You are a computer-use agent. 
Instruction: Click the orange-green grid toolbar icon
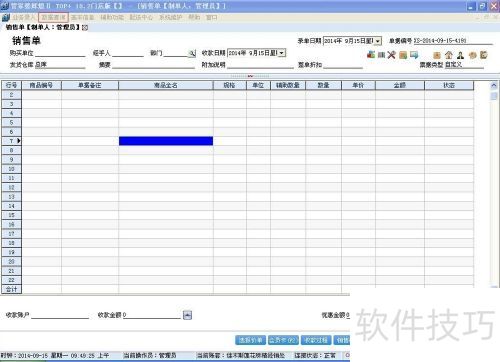(403, 55)
